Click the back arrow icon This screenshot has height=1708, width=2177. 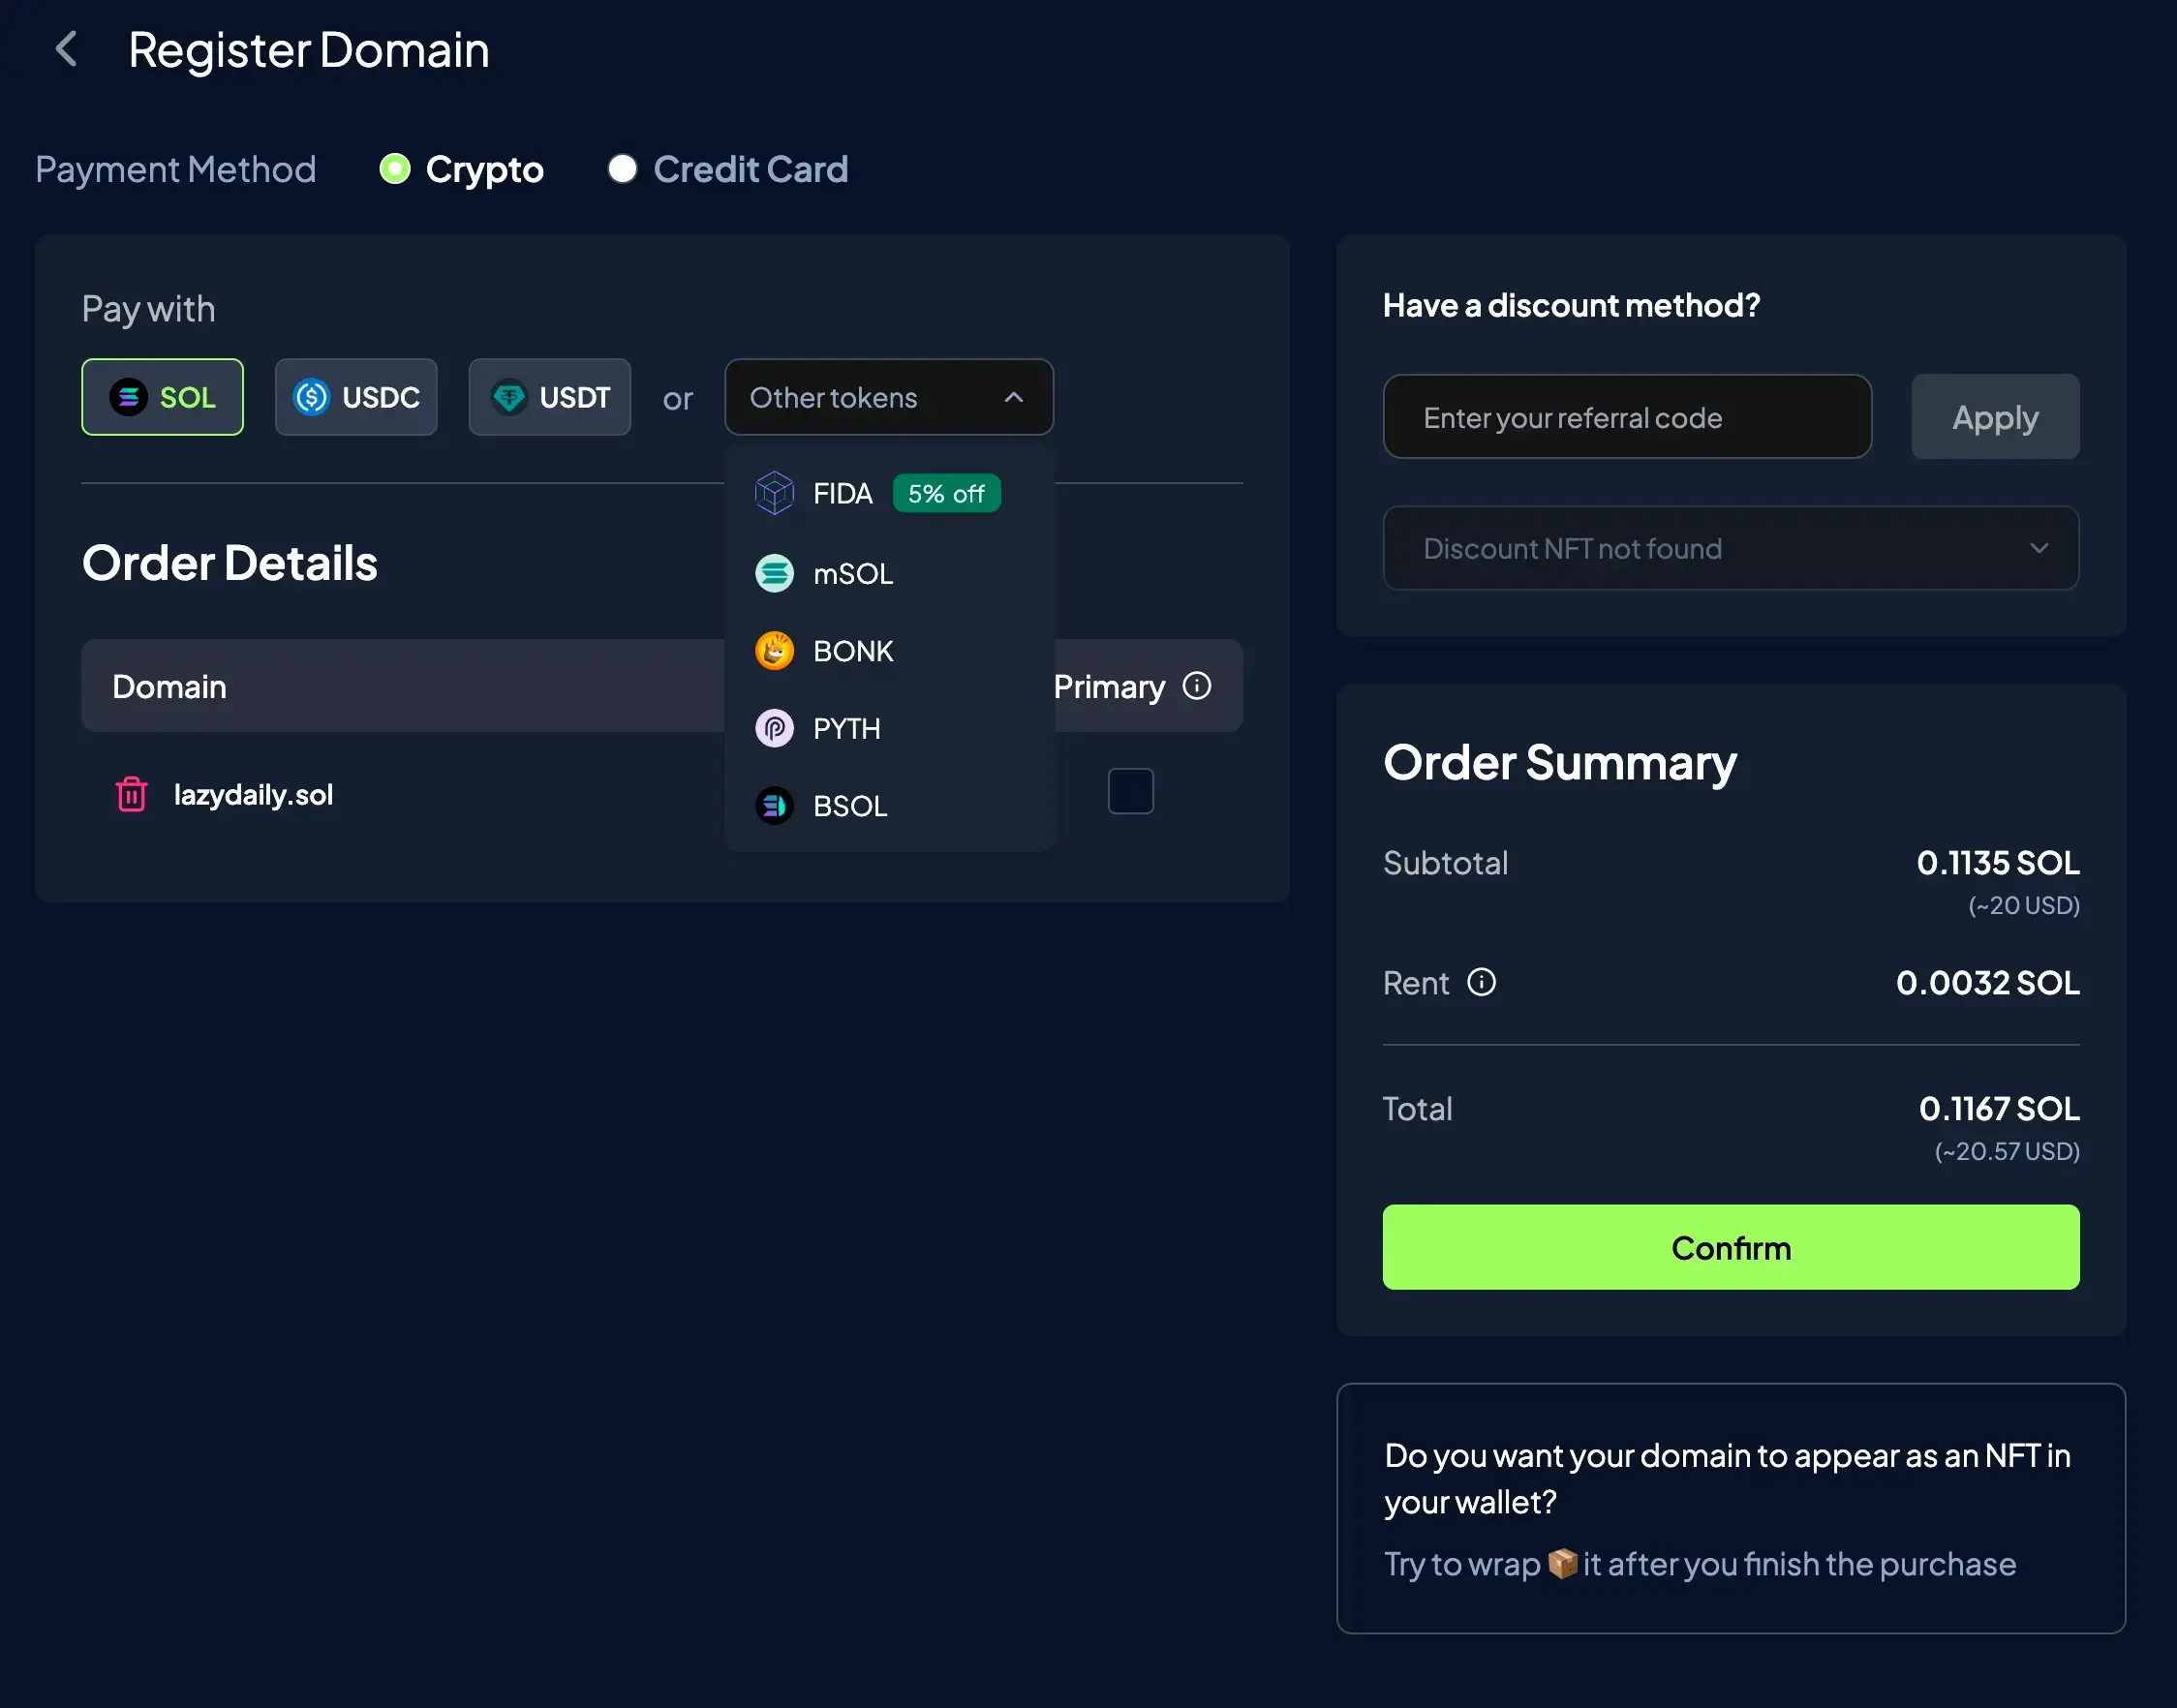66,49
